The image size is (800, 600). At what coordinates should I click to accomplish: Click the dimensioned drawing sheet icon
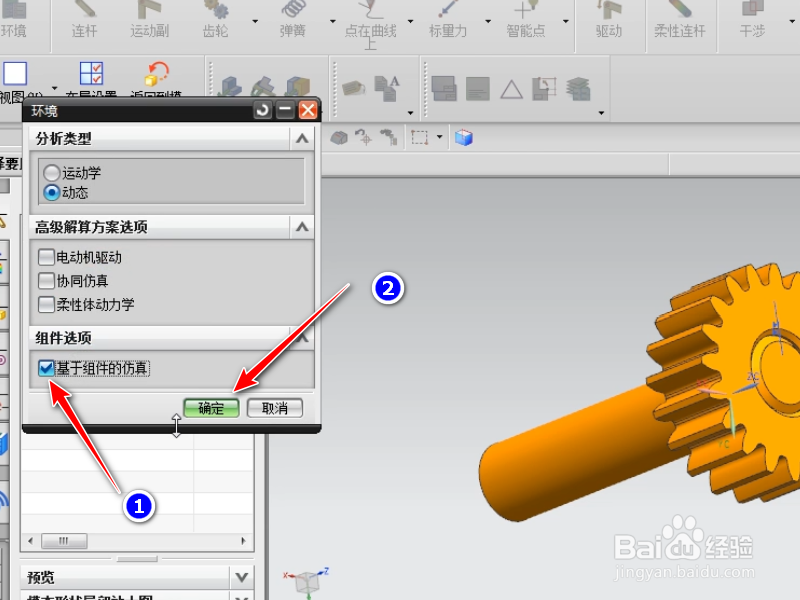(x=544, y=89)
